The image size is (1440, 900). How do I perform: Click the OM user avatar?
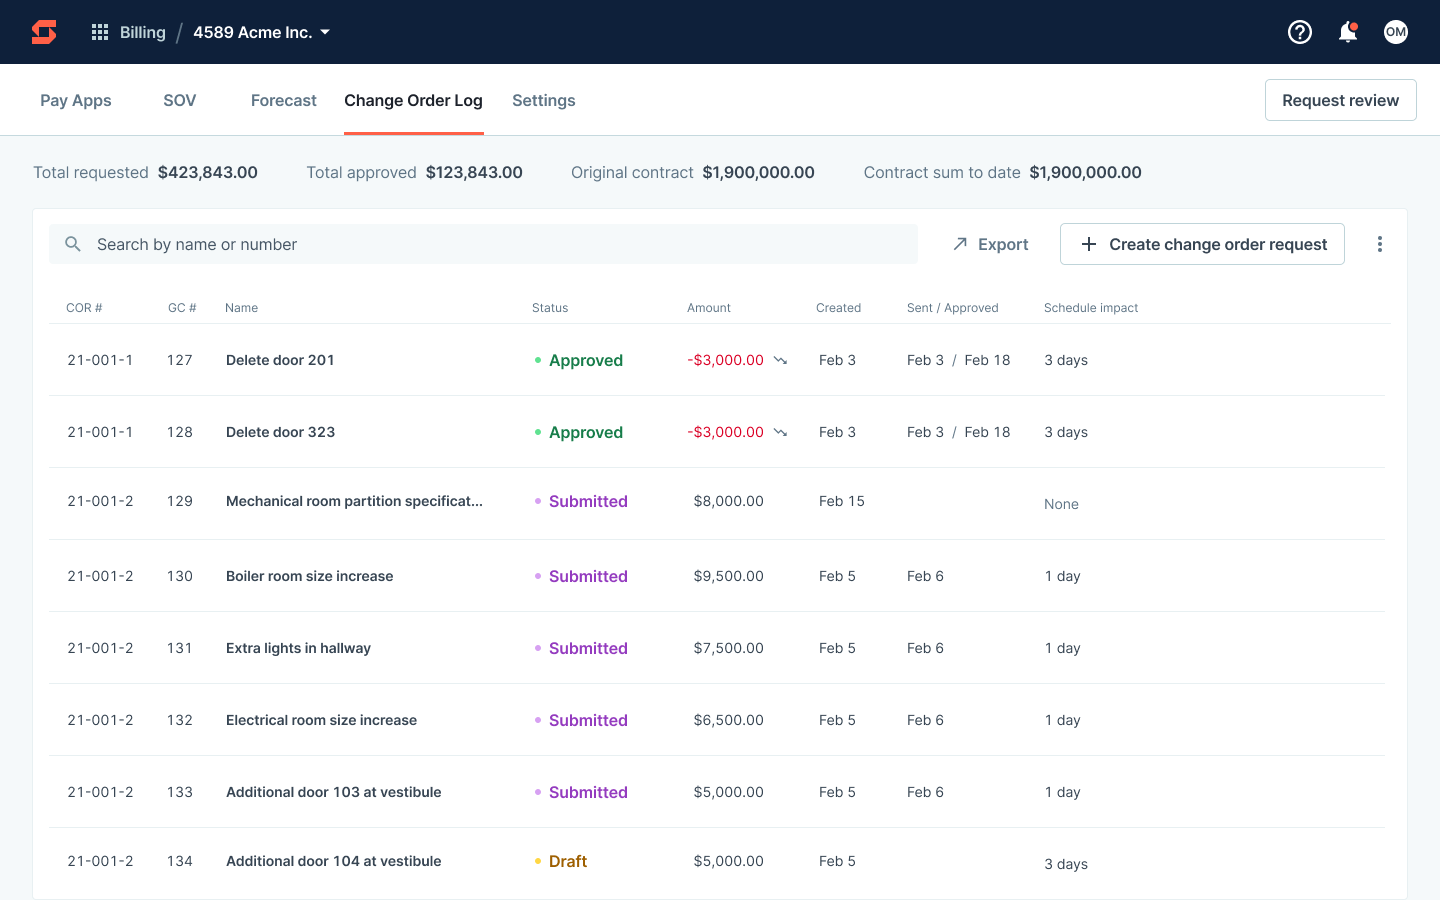(x=1396, y=31)
